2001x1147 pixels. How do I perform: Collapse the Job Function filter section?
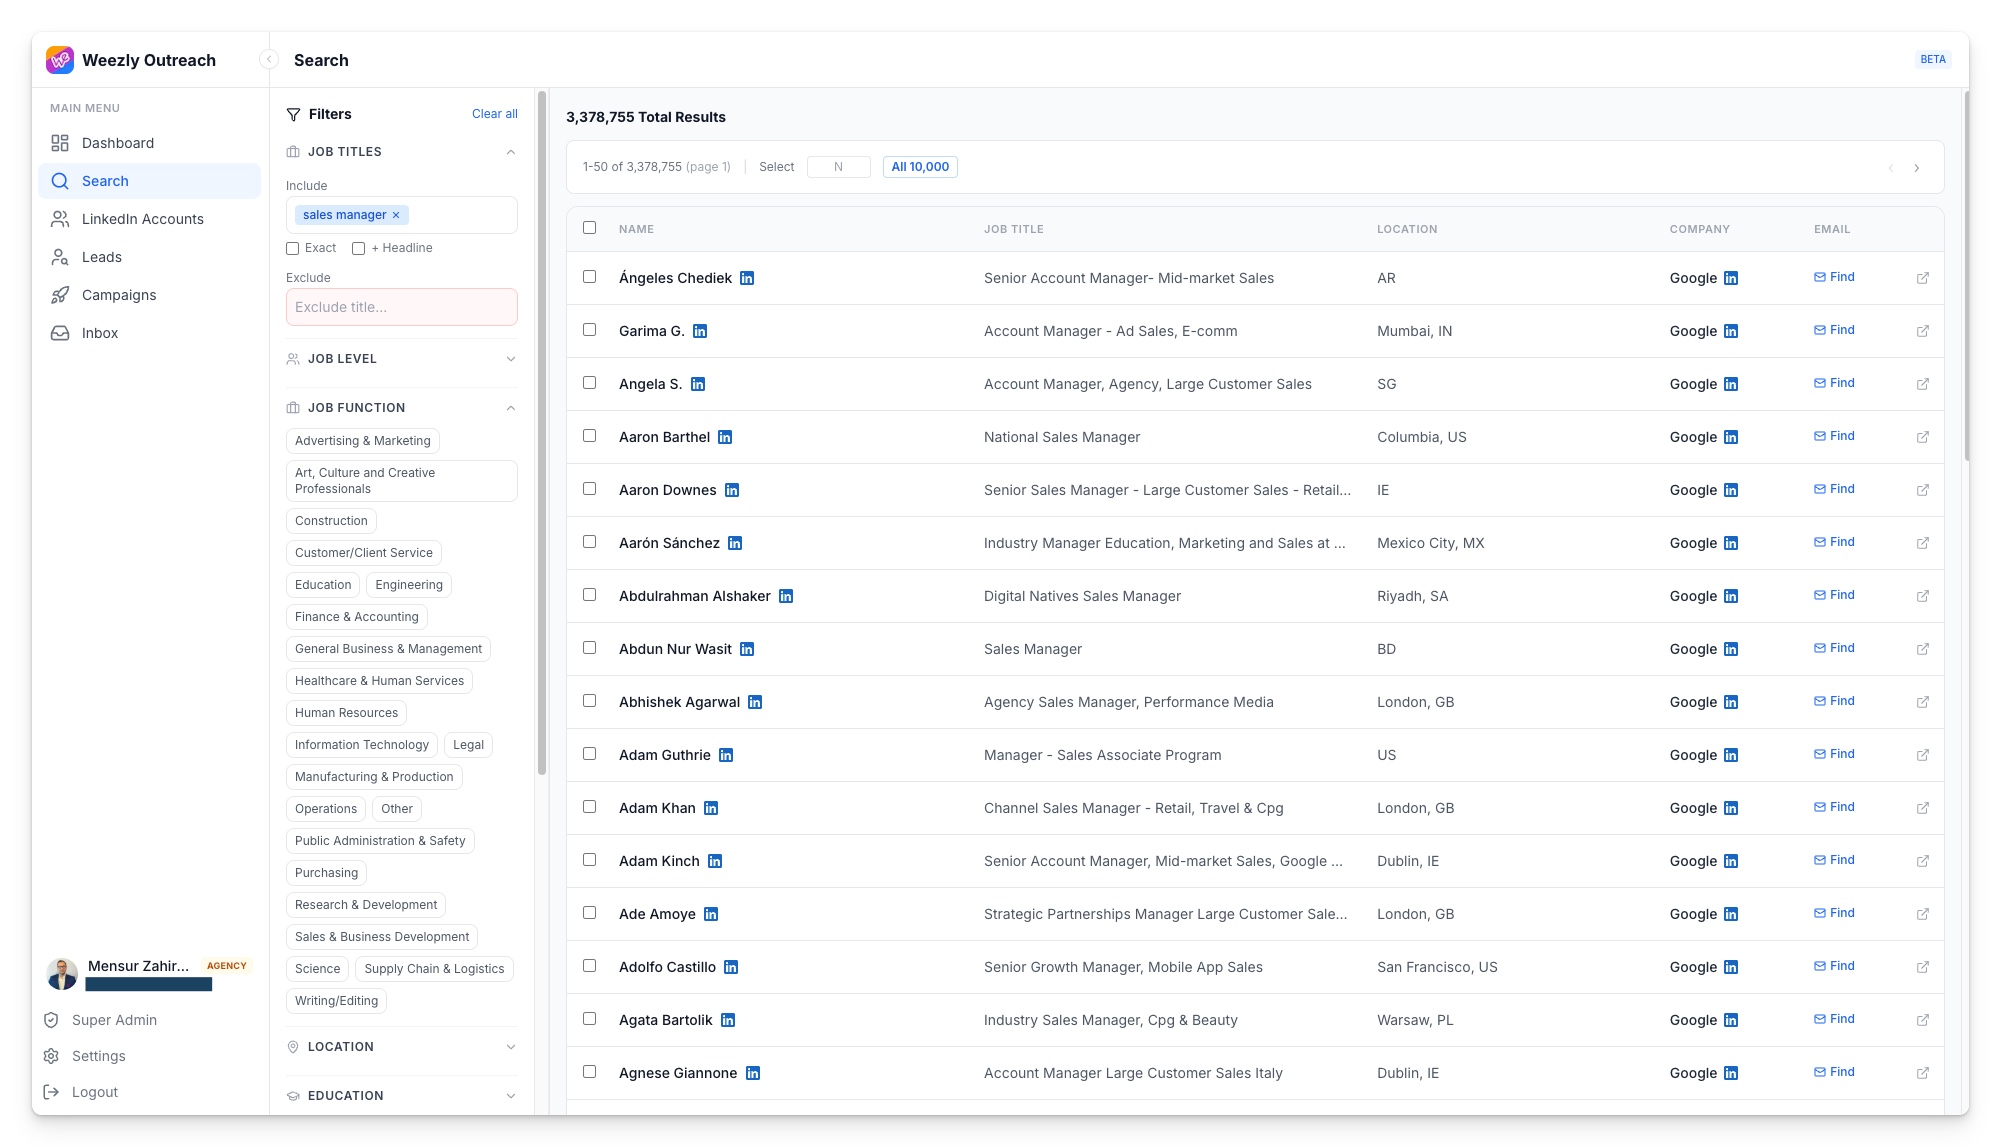pos(511,408)
